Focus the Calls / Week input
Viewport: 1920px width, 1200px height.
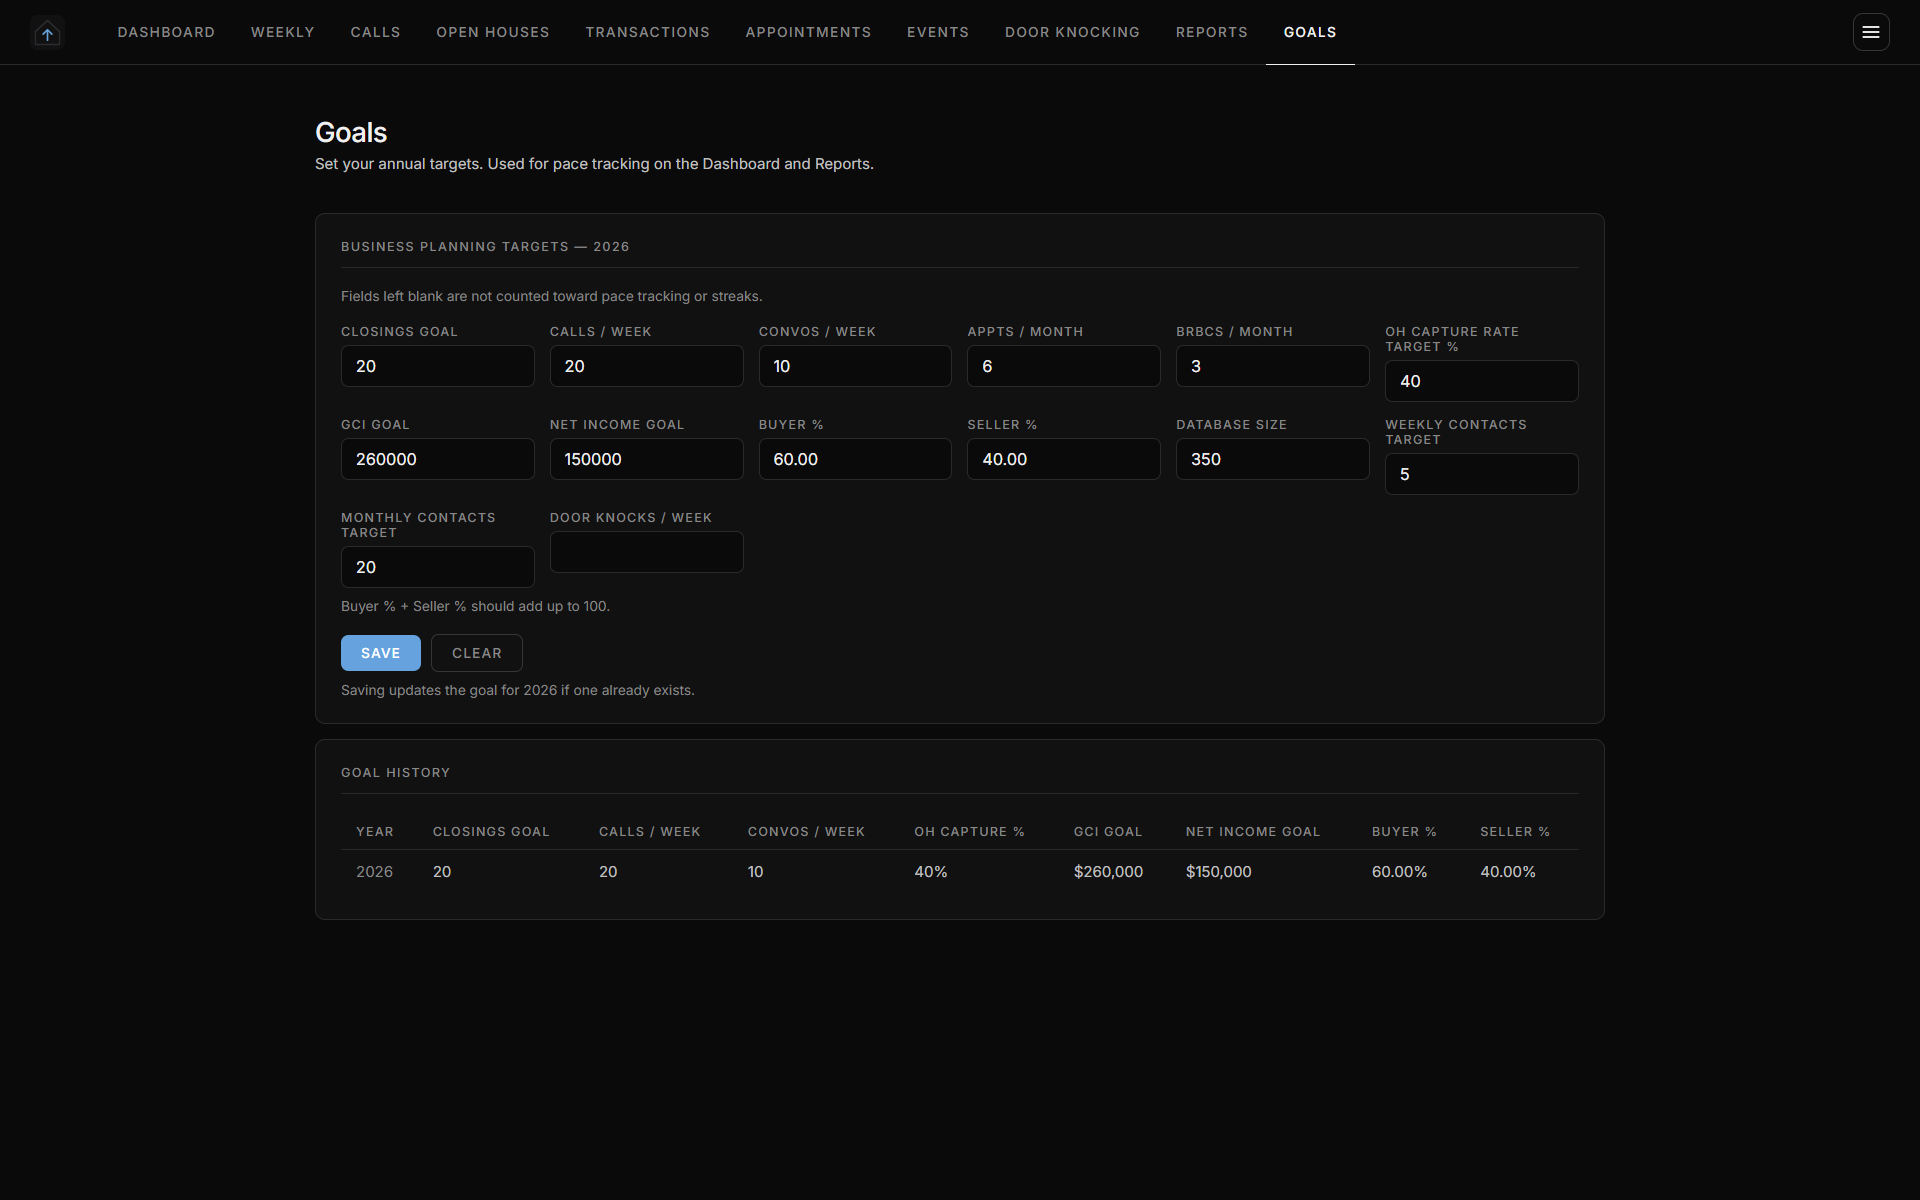coord(646,366)
